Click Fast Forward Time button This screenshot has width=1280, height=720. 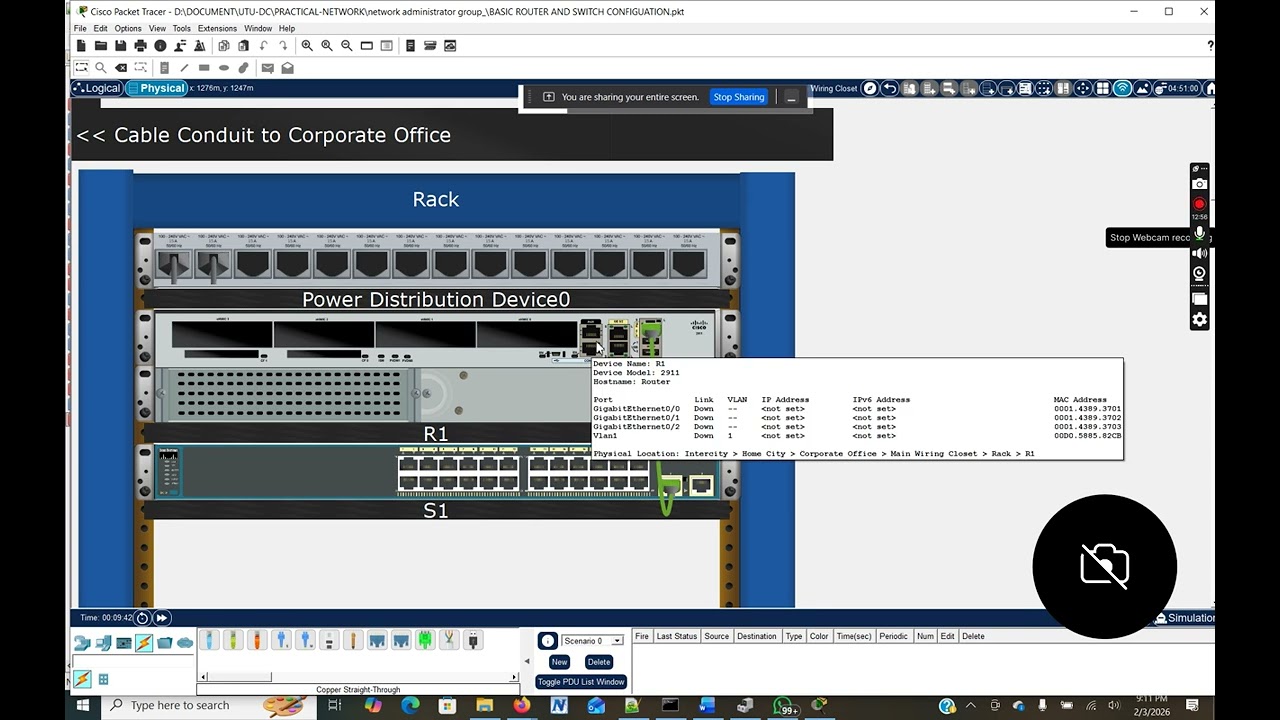(x=161, y=618)
